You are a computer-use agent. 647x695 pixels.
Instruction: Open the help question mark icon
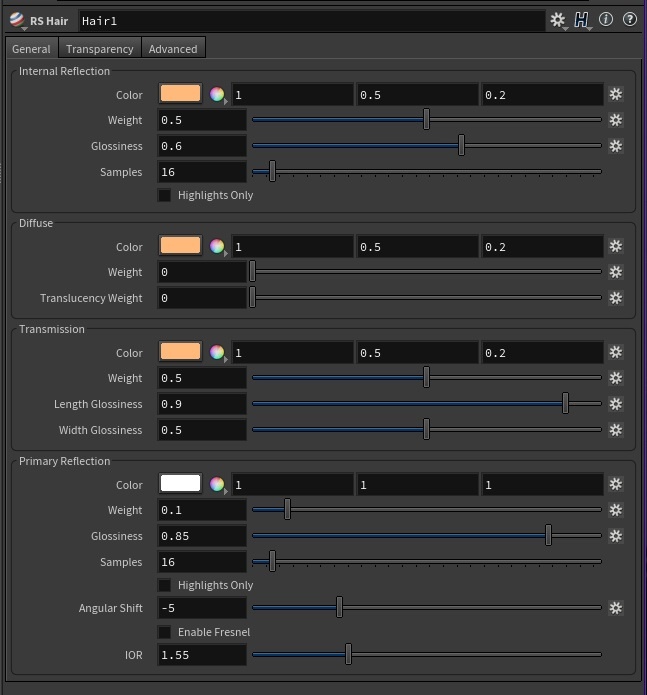click(x=630, y=20)
